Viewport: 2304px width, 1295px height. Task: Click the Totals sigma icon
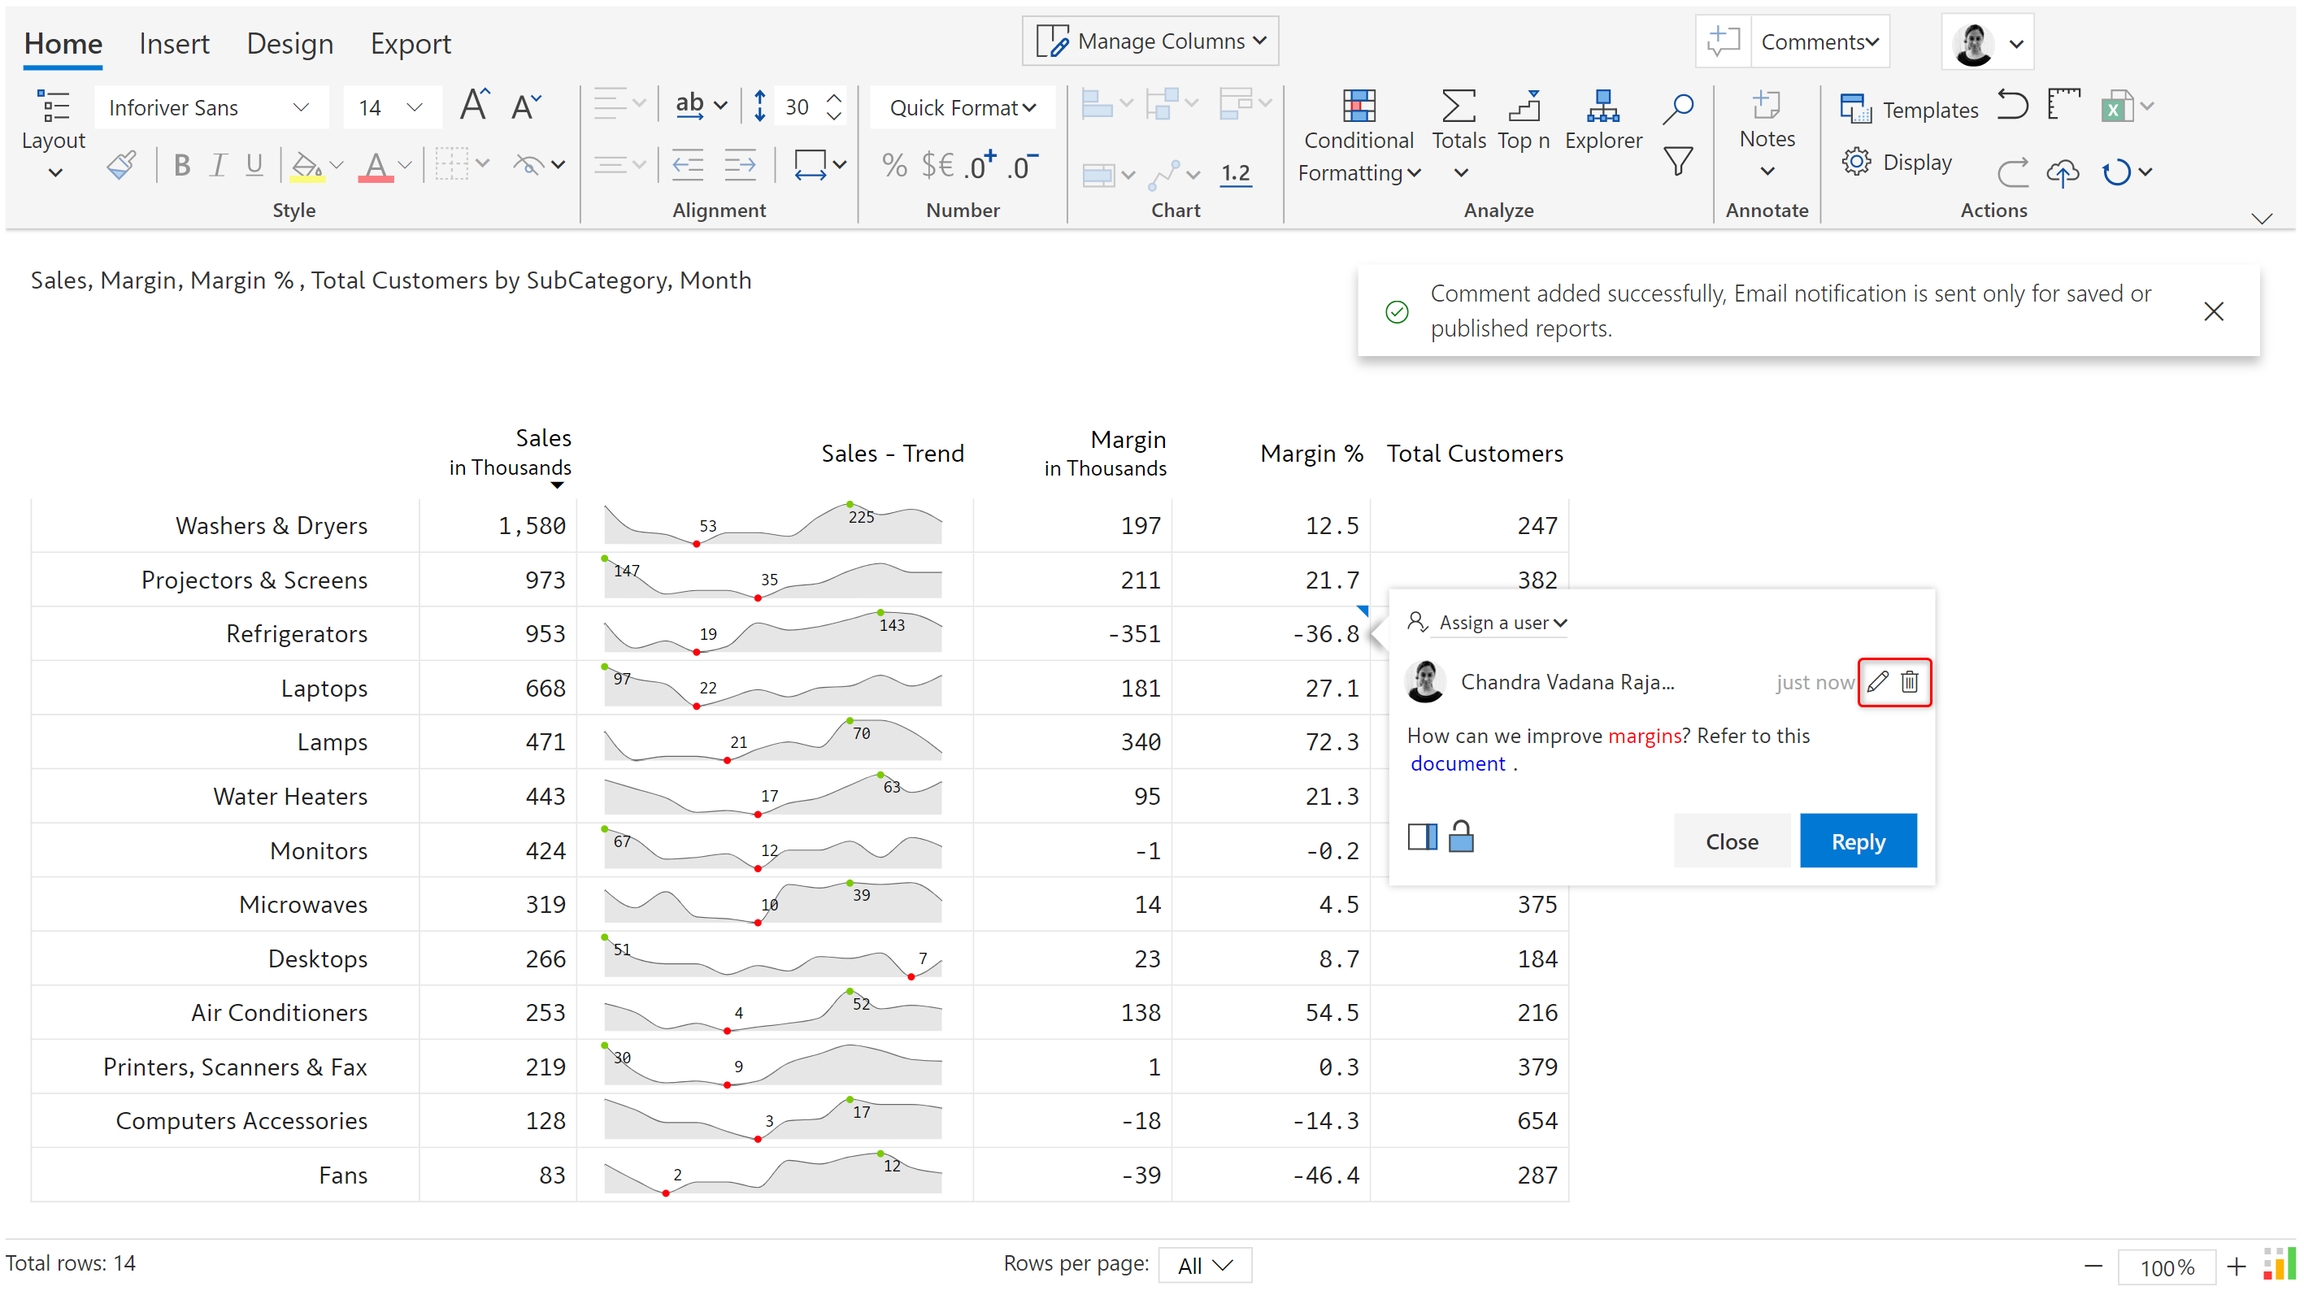coord(1458,106)
